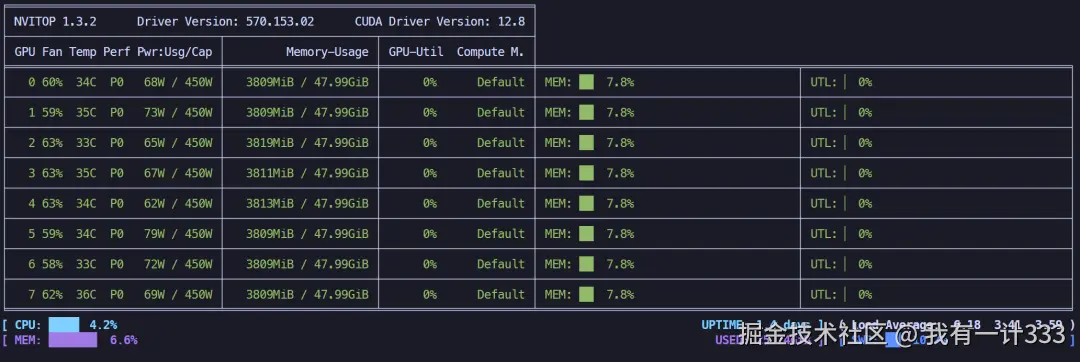Click GPU 5 power reading 79W / 450W
This screenshot has width=1080, height=362.
[x=178, y=233]
